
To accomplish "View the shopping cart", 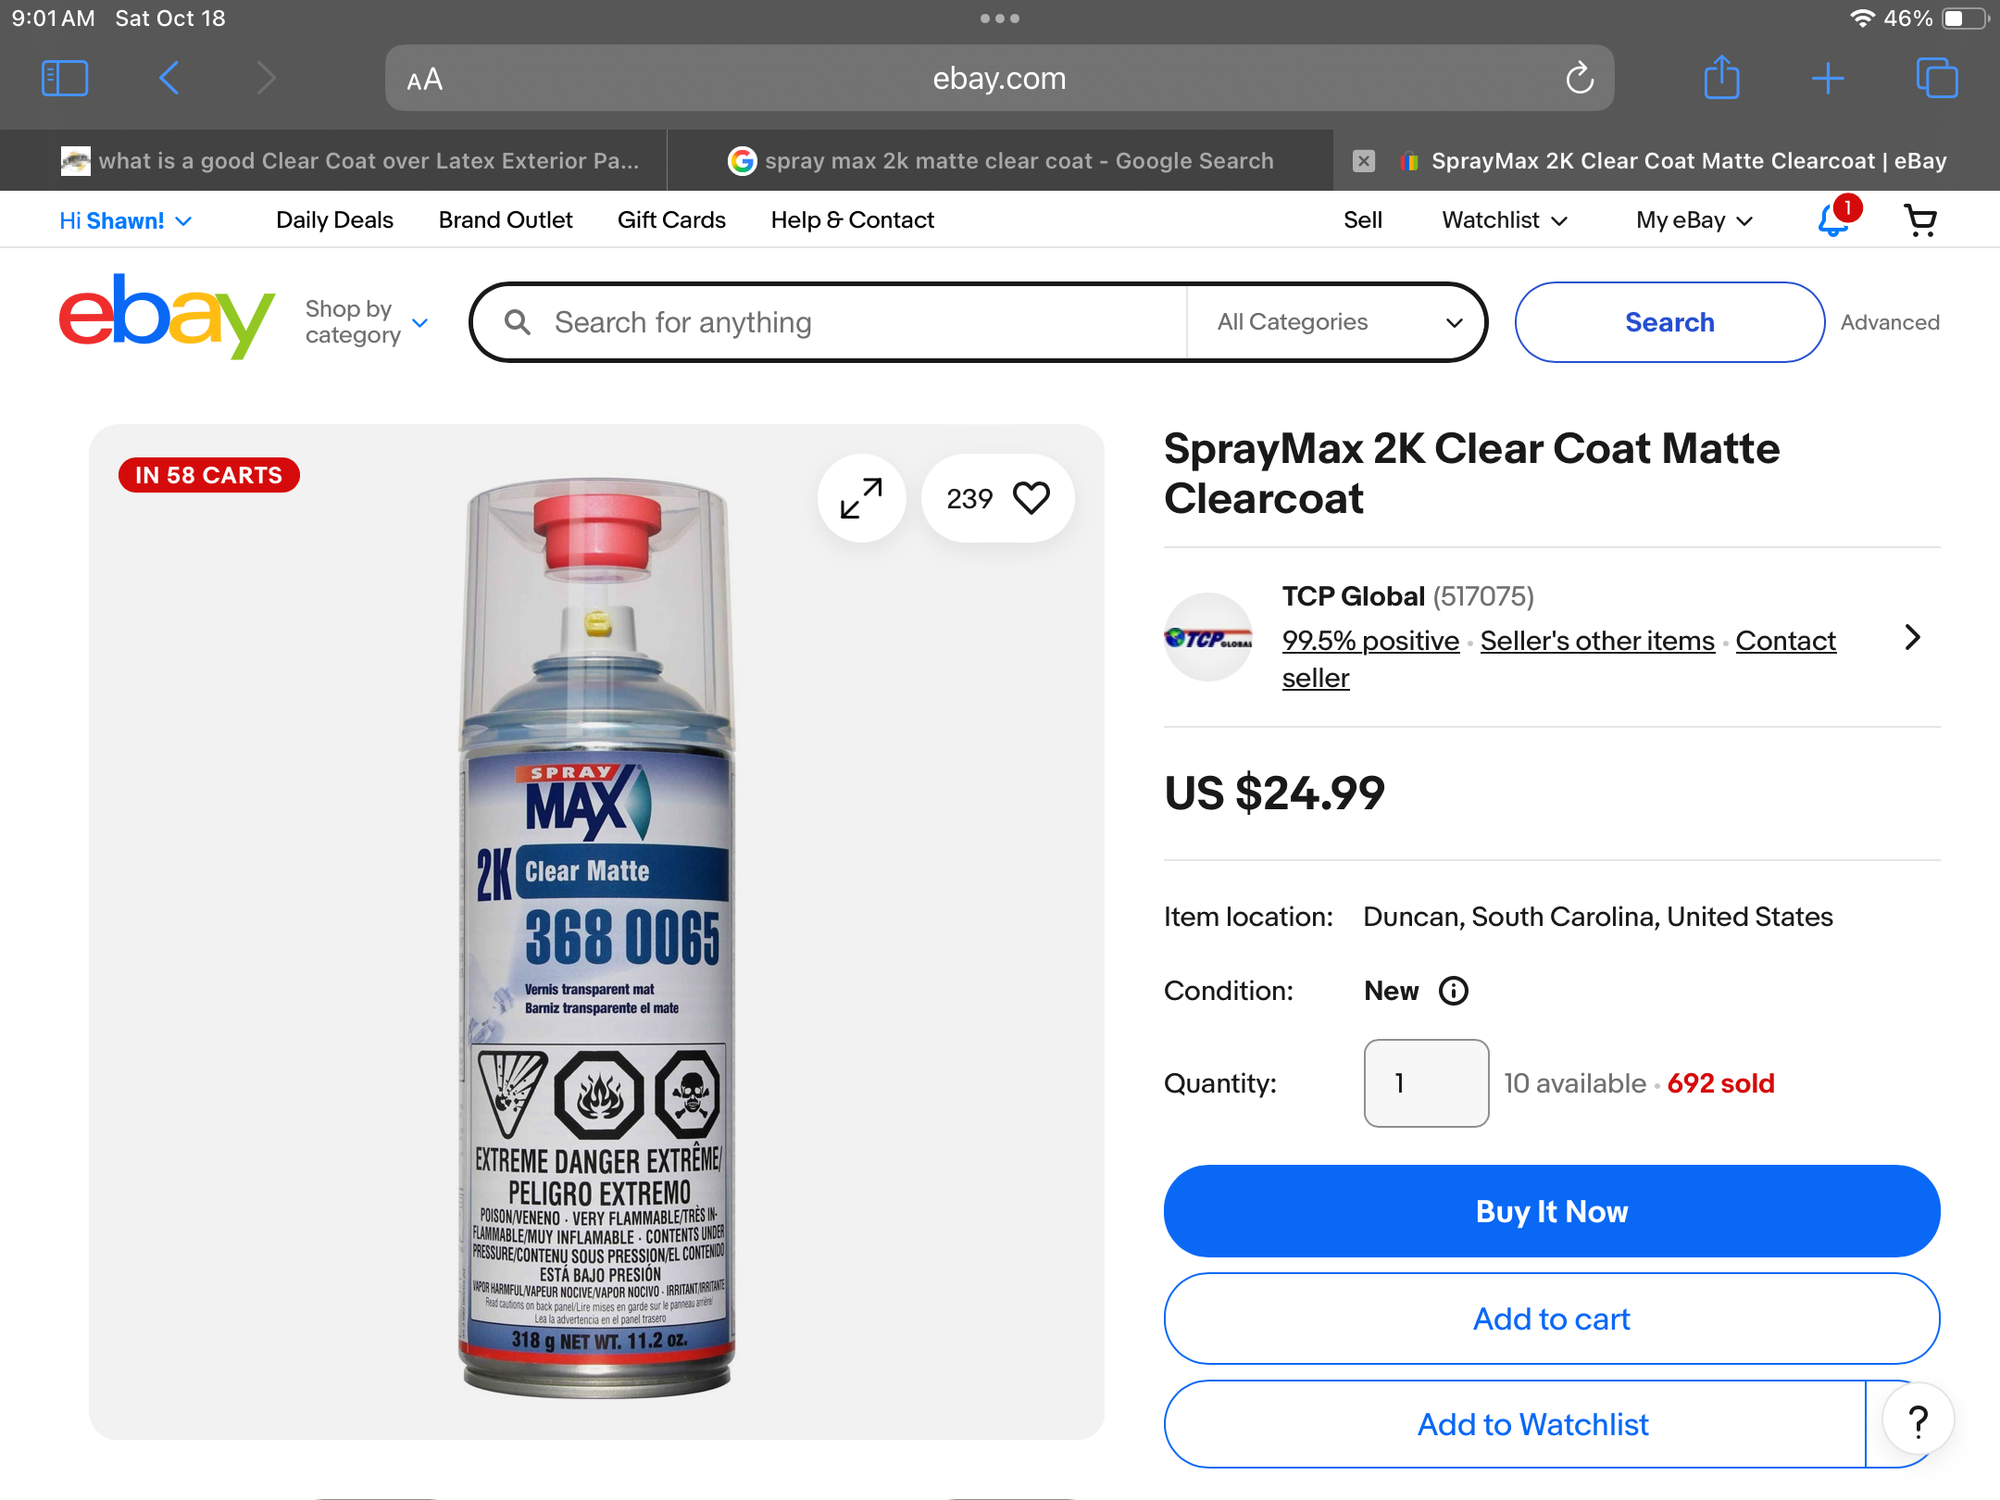I will point(1920,220).
